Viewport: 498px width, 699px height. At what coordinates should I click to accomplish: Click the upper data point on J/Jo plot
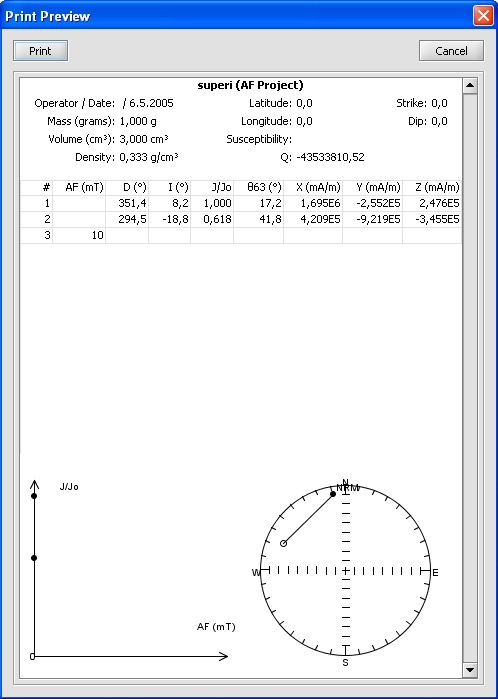click(x=34, y=496)
